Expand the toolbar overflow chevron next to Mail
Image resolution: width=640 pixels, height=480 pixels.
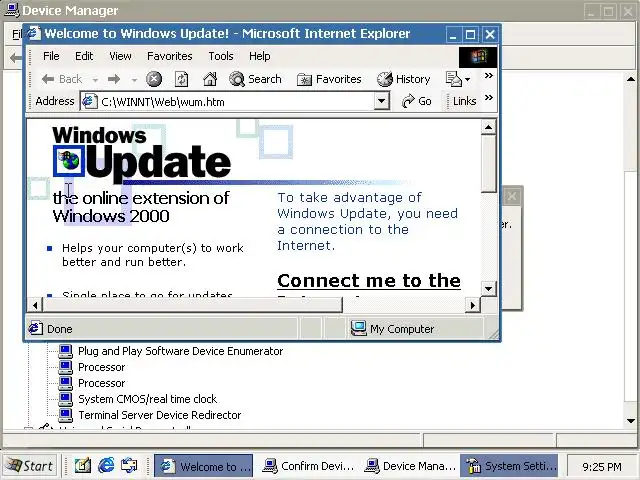(x=489, y=76)
